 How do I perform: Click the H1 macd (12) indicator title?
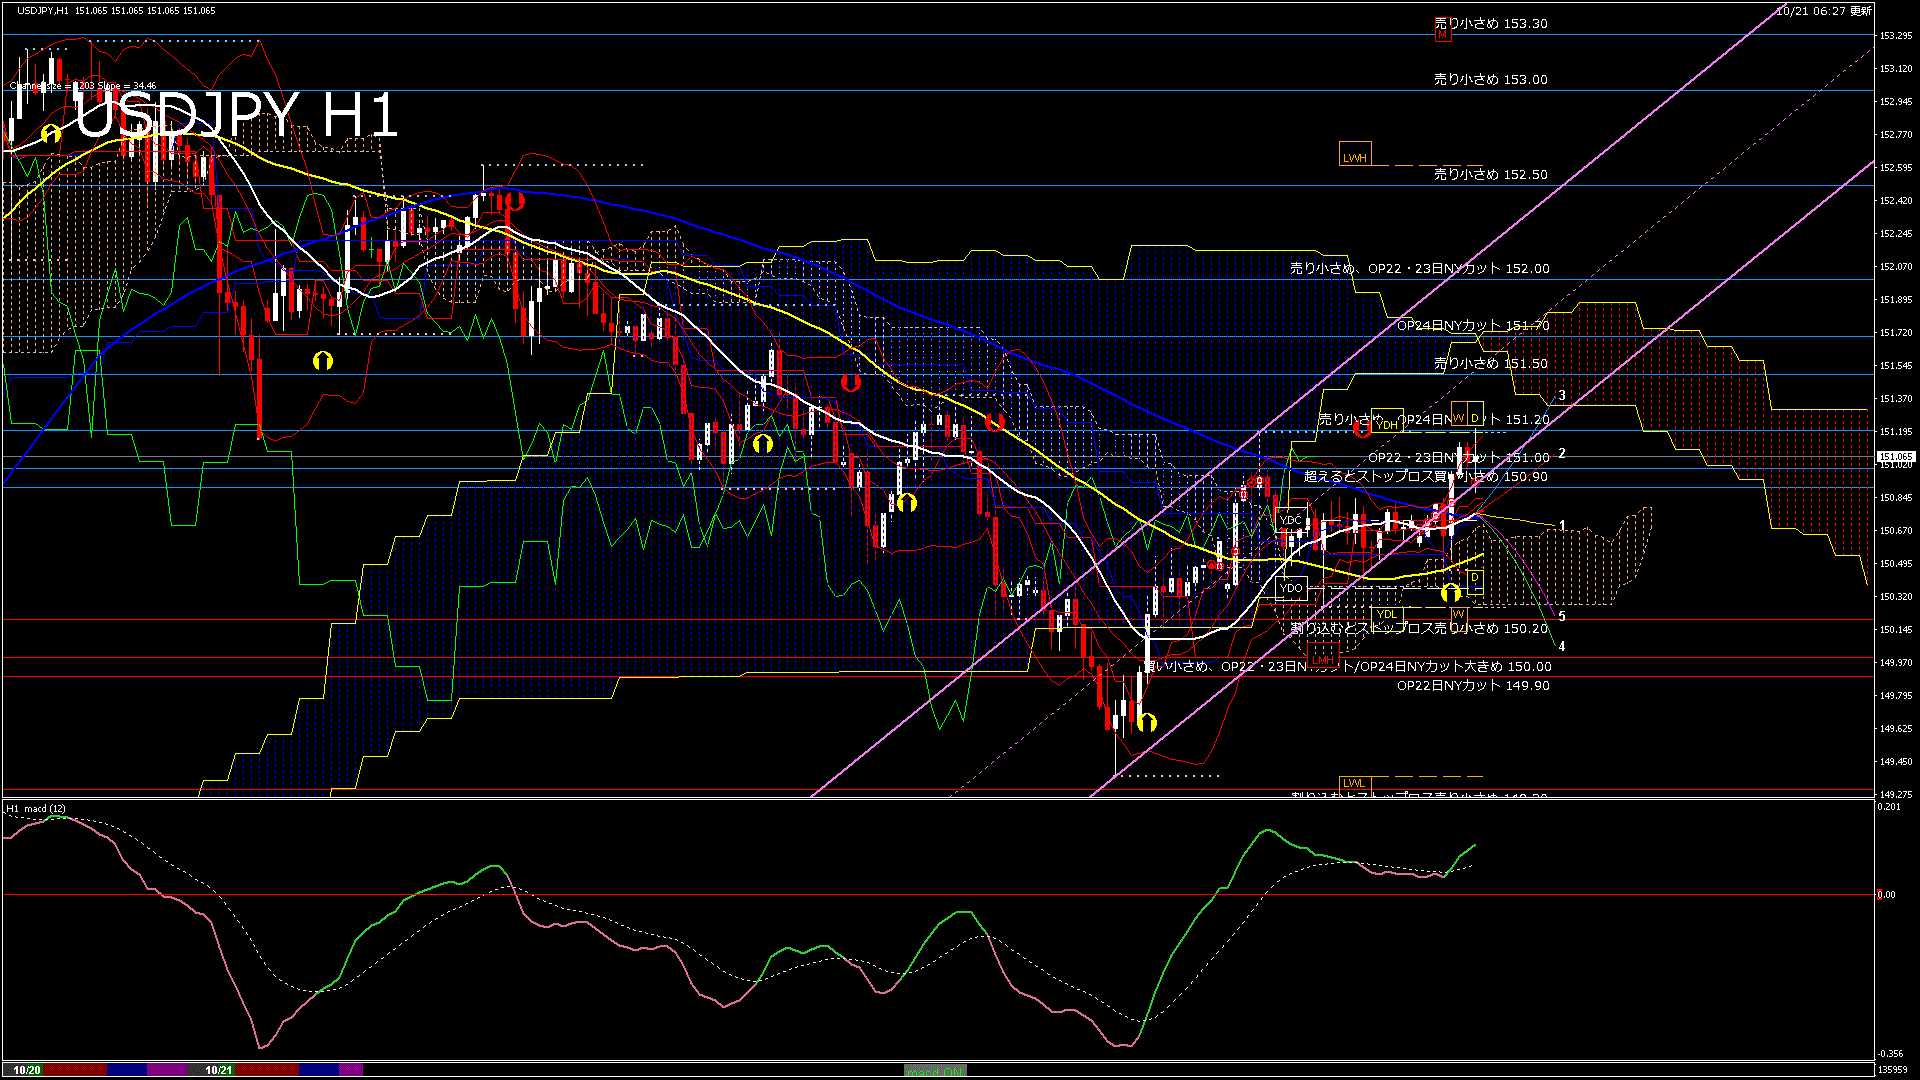click(36, 808)
